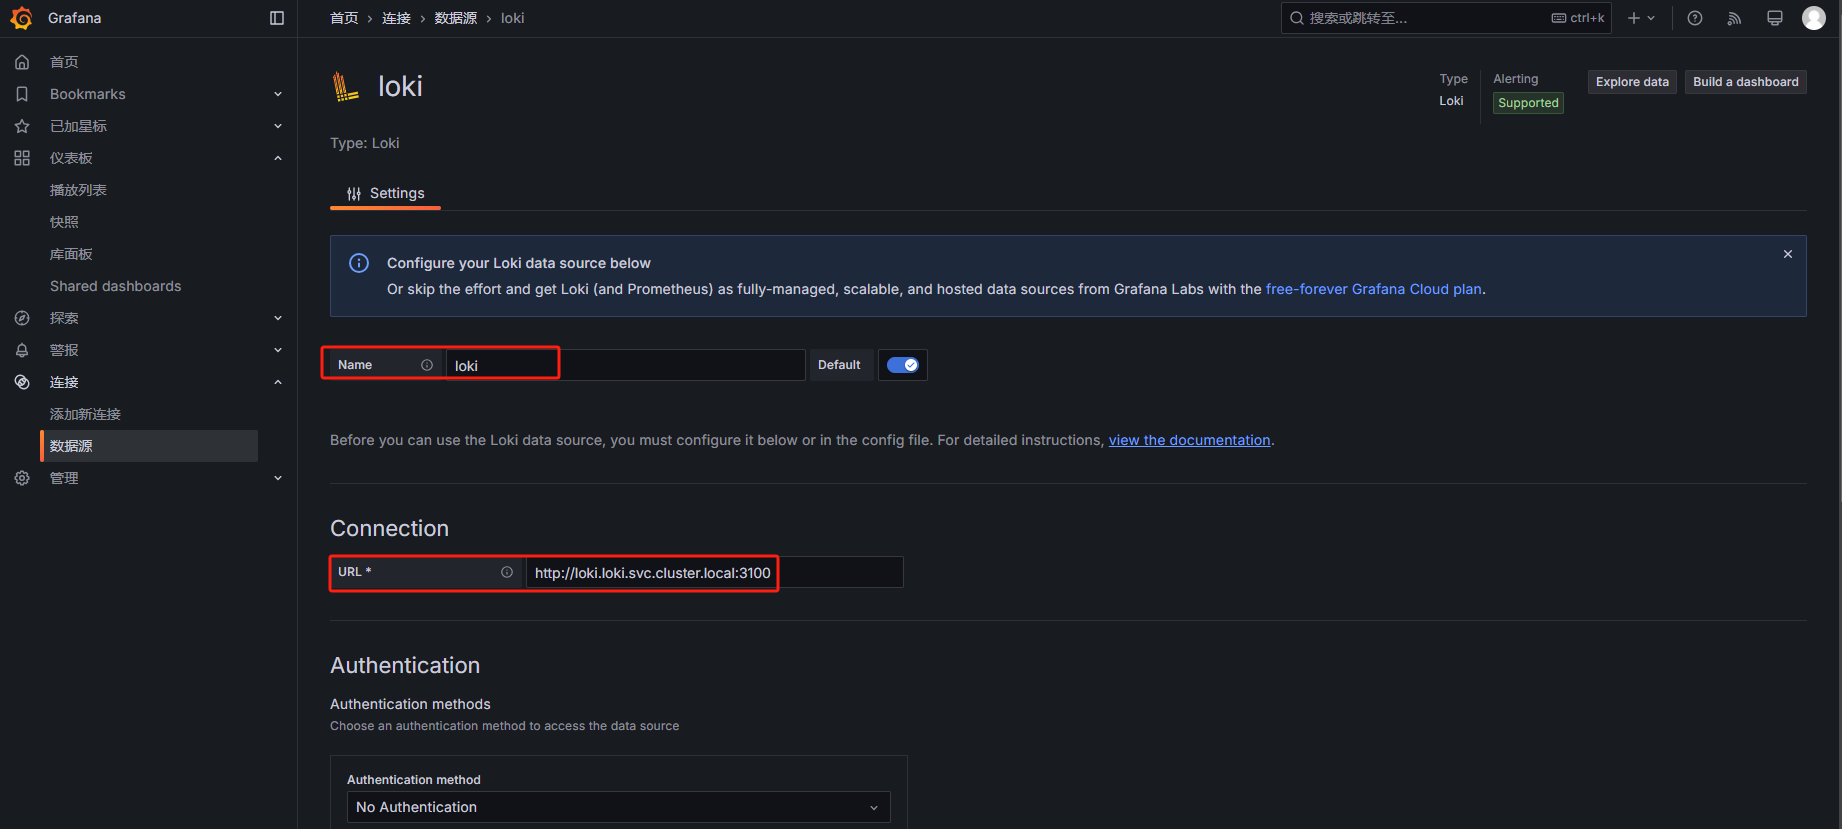
Task: Click the Explore data button
Action: click(x=1632, y=82)
